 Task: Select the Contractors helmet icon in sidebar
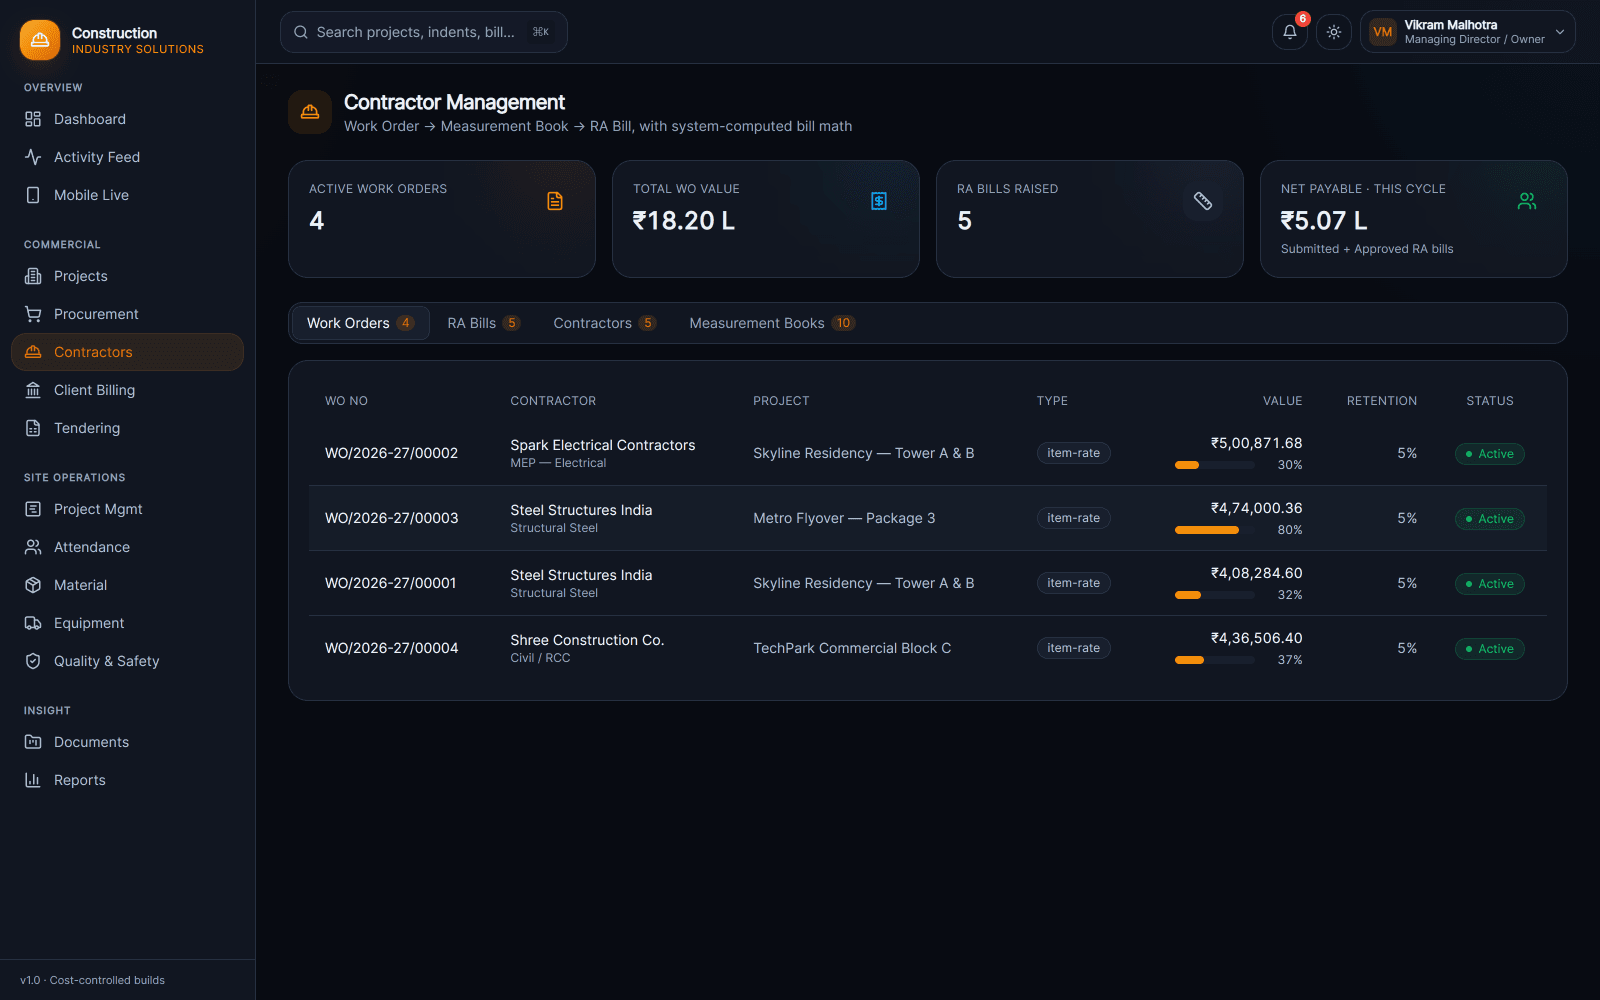(33, 352)
